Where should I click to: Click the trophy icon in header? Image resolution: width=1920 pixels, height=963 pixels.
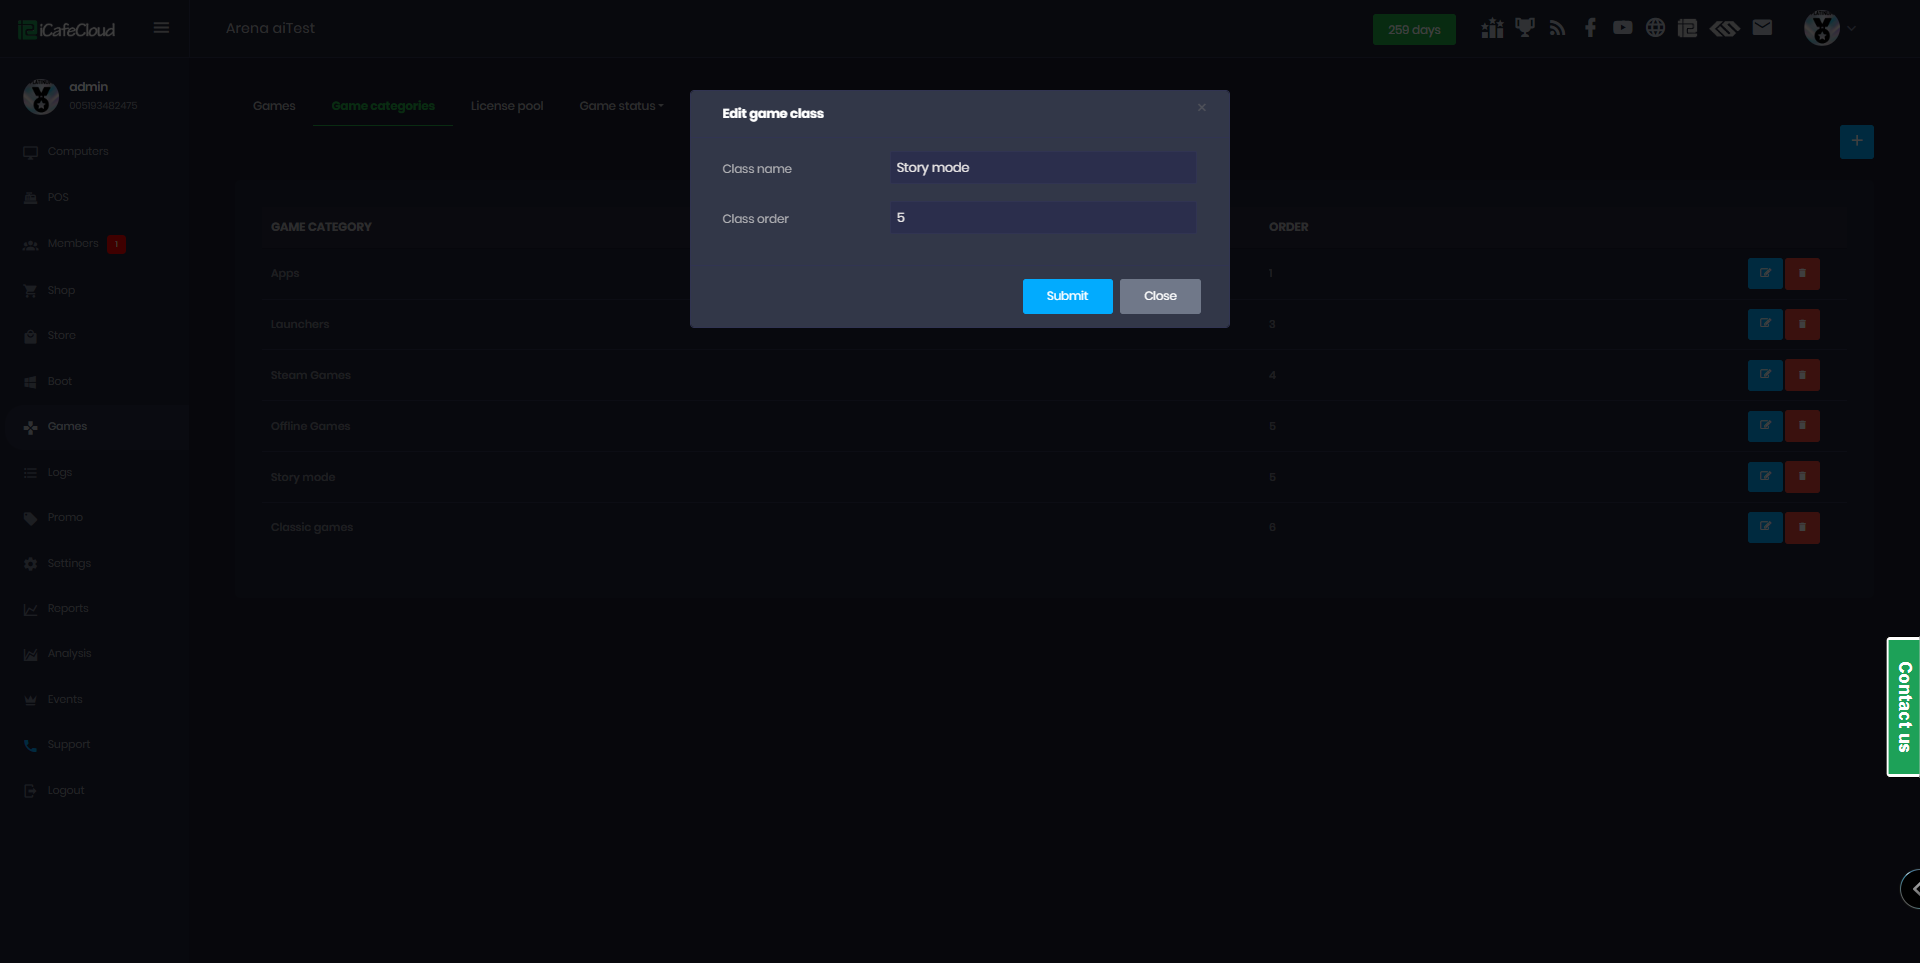coord(1525,28)
